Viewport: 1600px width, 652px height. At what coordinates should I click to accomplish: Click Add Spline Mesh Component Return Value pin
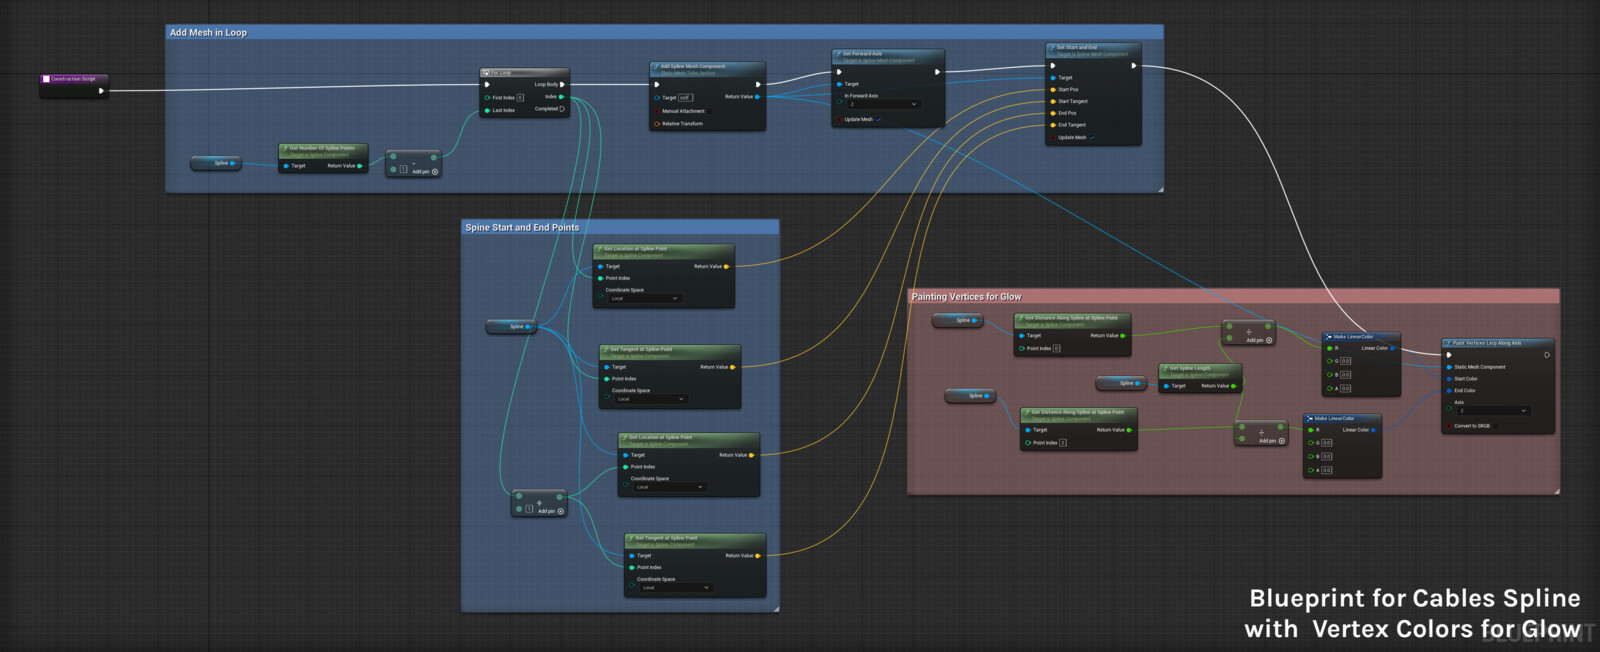coord(758,97)
